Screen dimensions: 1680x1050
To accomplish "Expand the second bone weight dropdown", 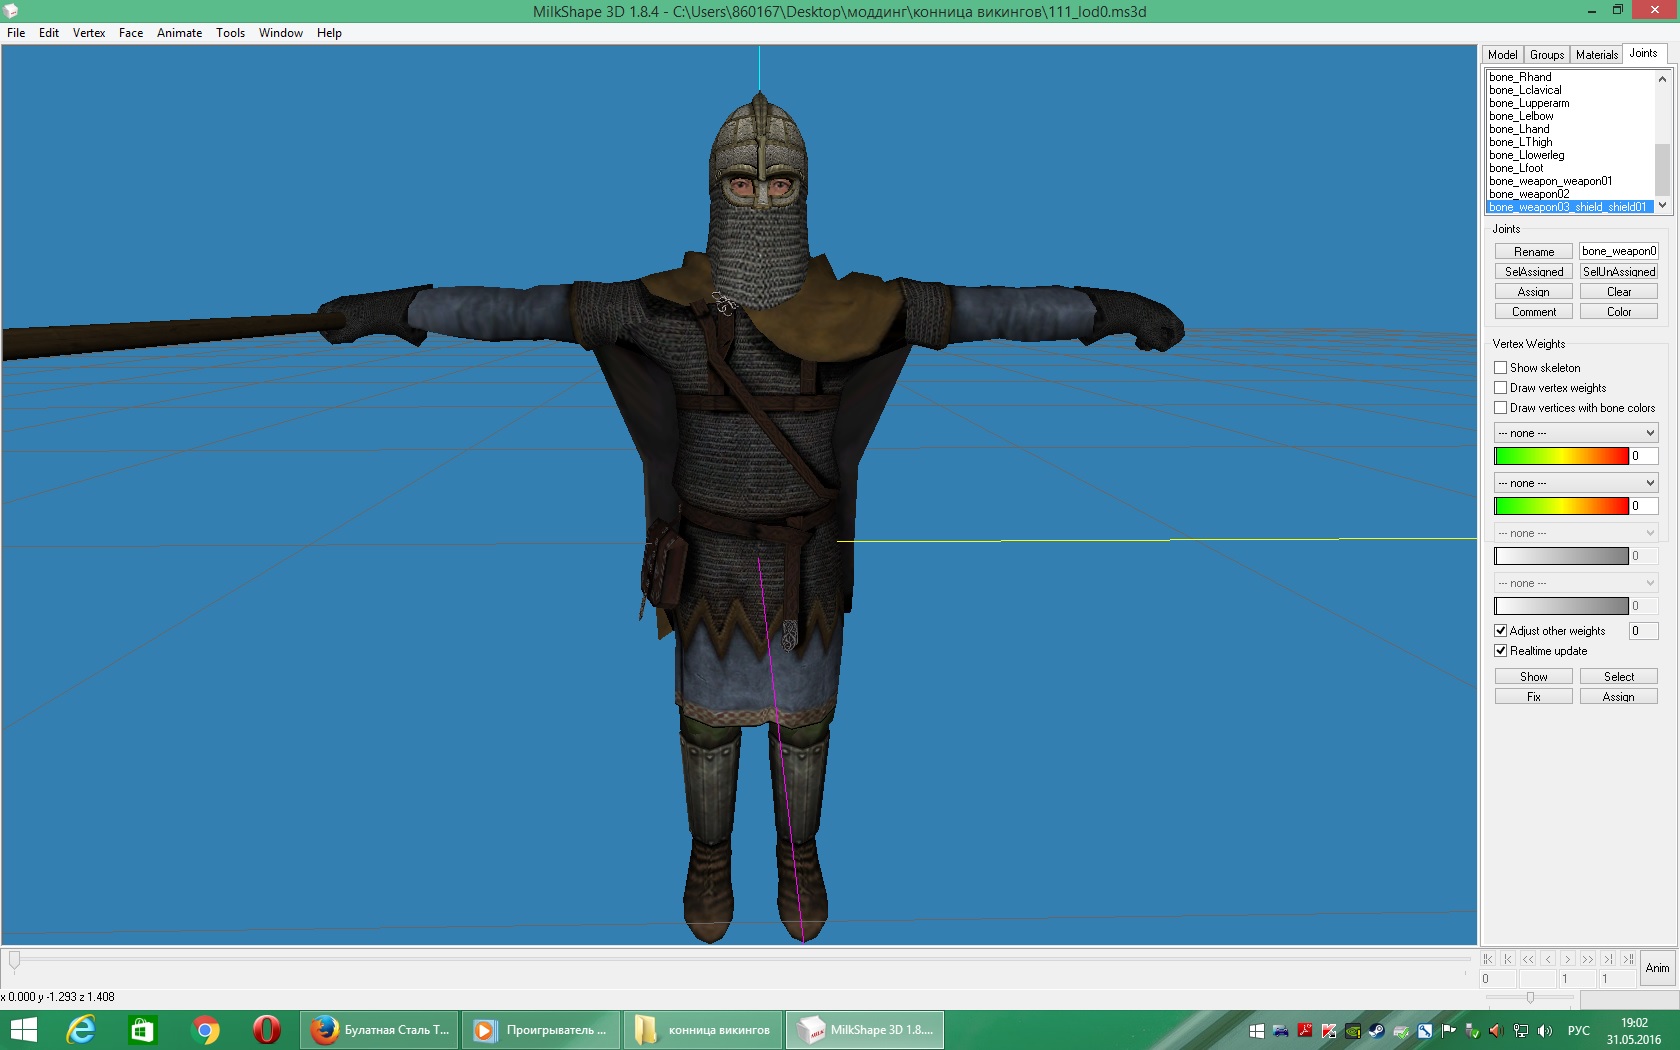I will pyautogui.click(x=1575, y=483).
